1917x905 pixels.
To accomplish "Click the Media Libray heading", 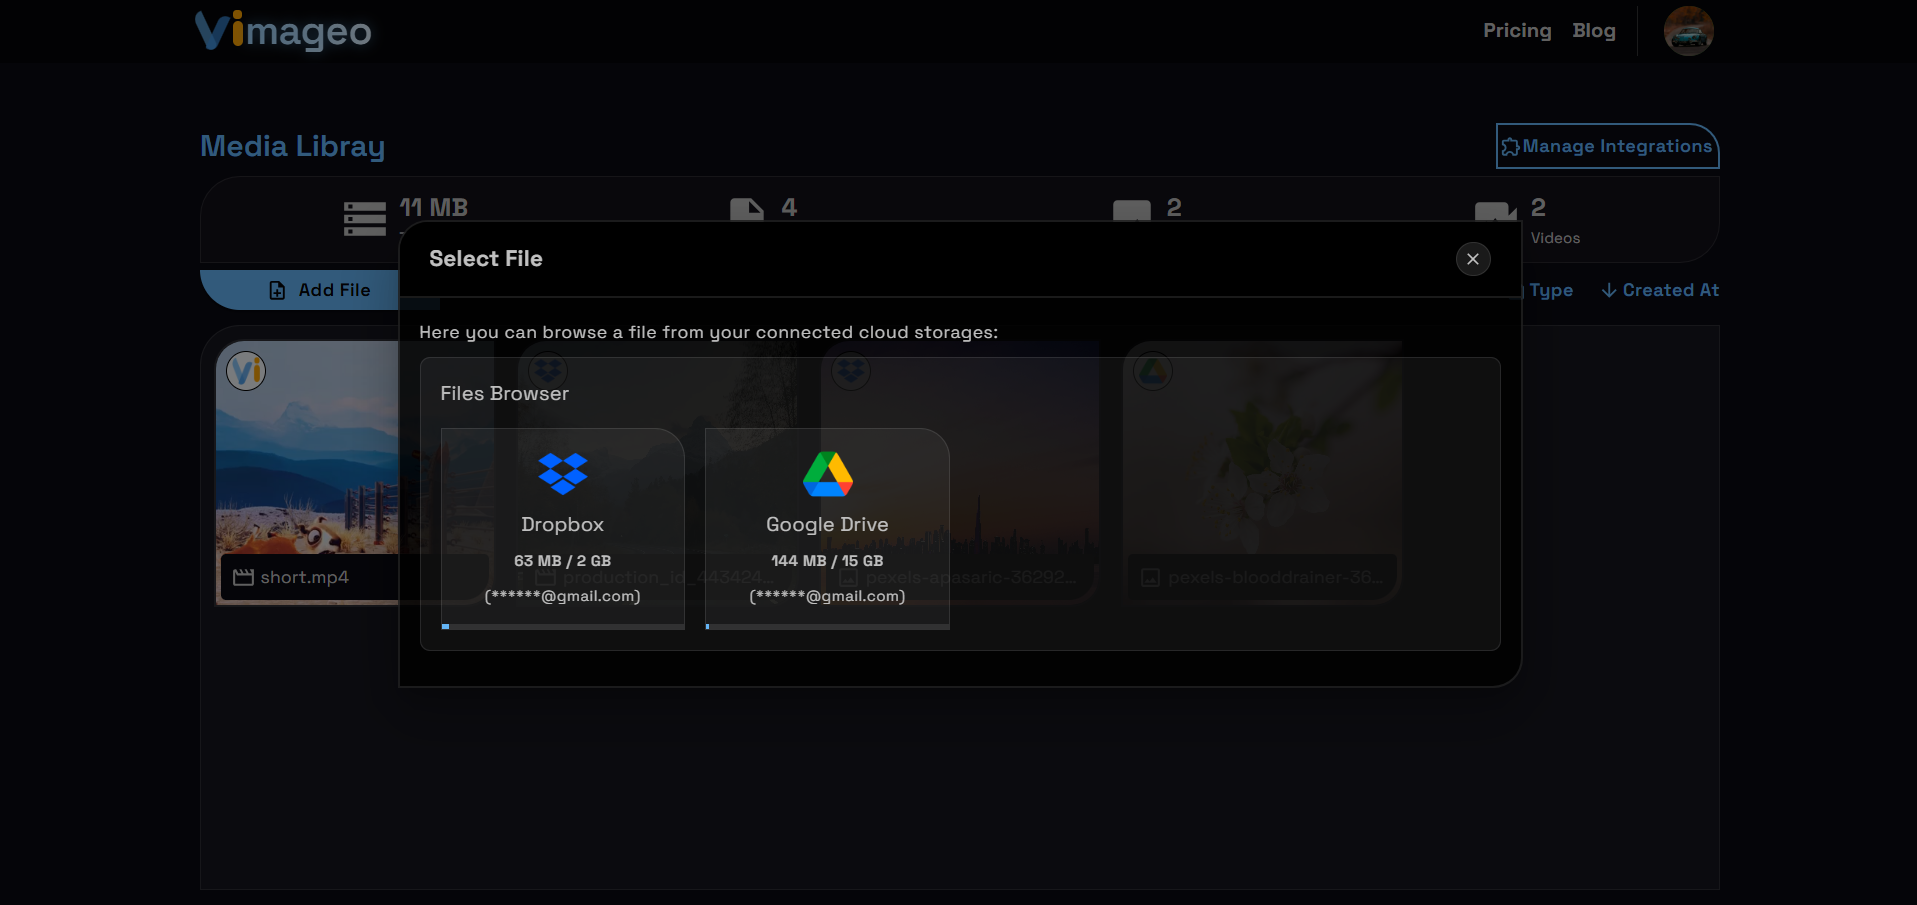I will pos(292,146).
